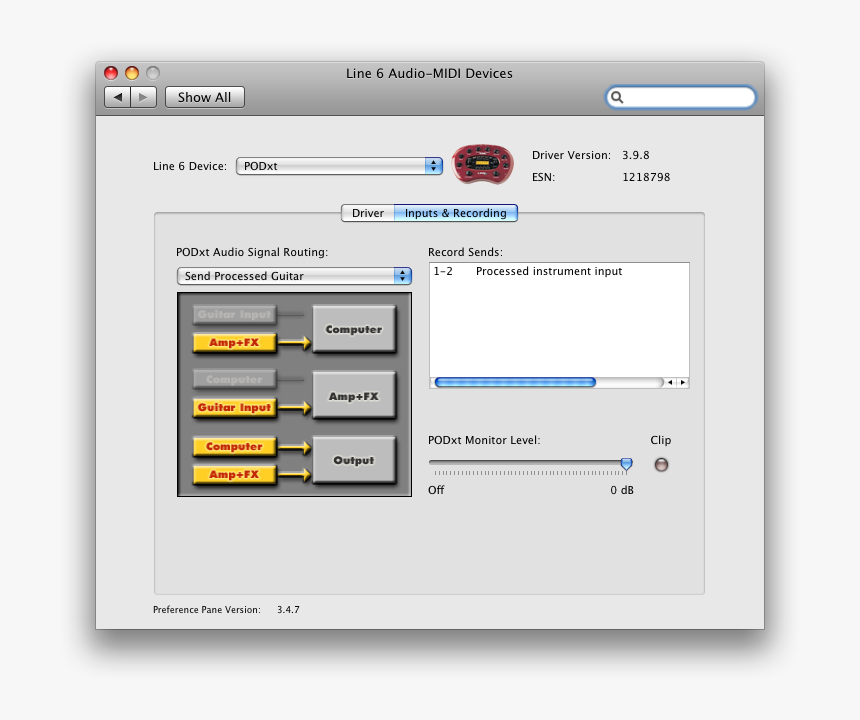Click the ESN value 1218798
Viewport: 860px width, 720px height.
pos(646,177)
